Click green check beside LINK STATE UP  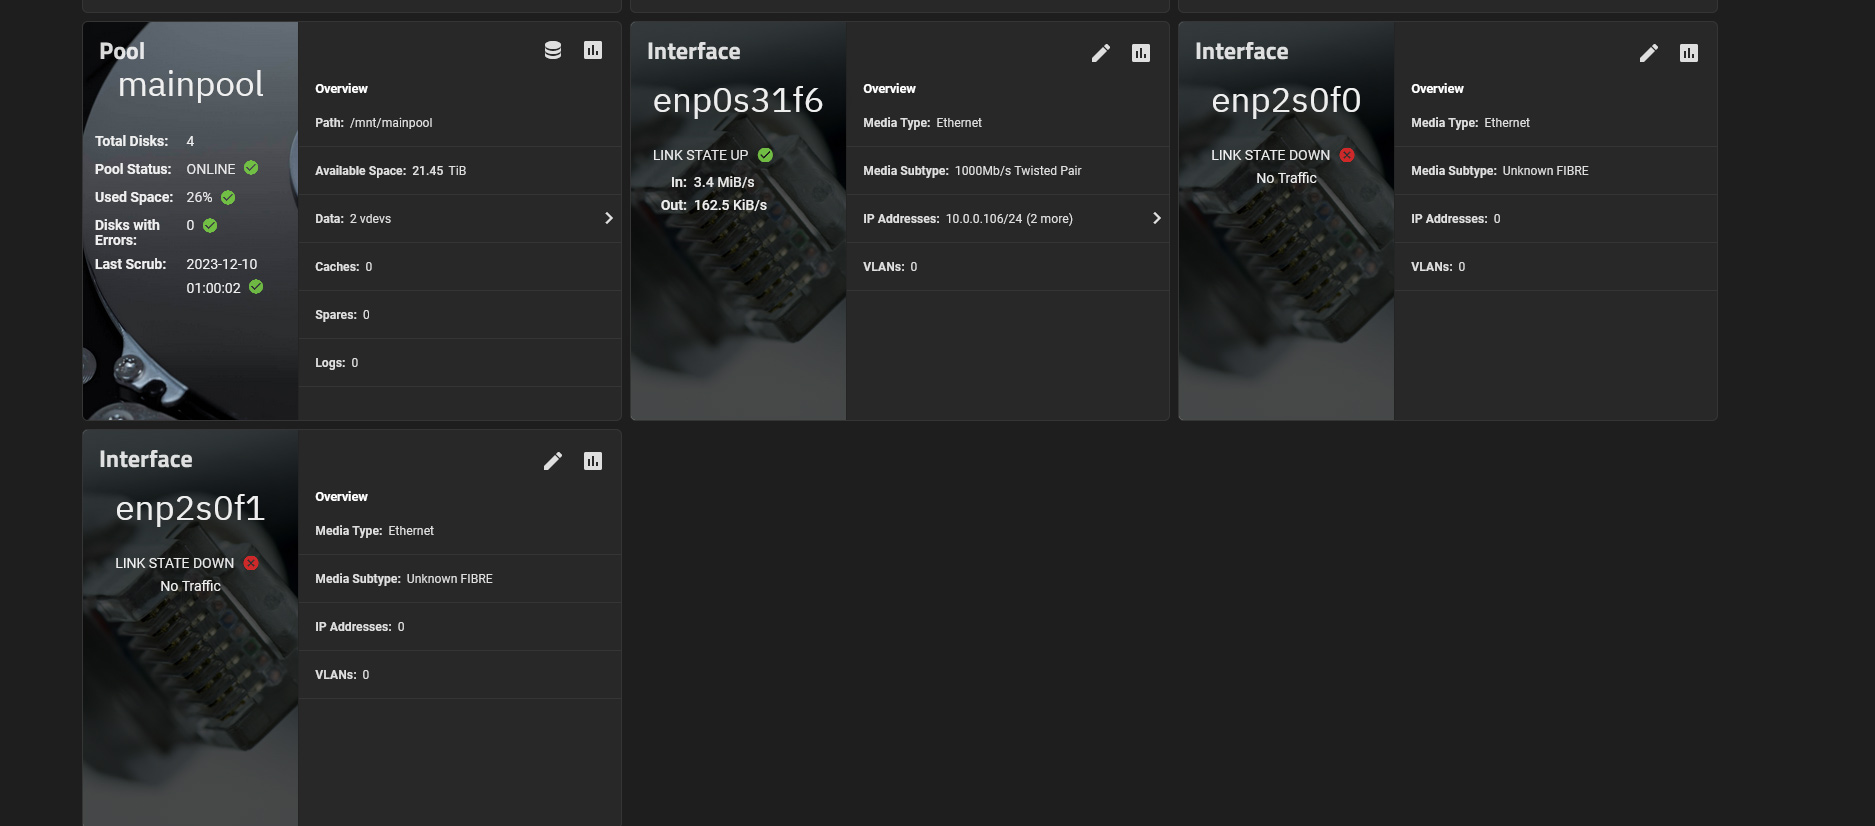coord(765,155)
